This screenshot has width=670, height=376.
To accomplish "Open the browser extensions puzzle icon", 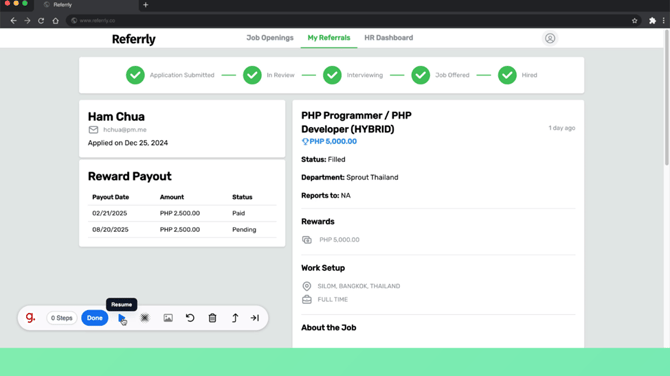I will pos(652,21).
